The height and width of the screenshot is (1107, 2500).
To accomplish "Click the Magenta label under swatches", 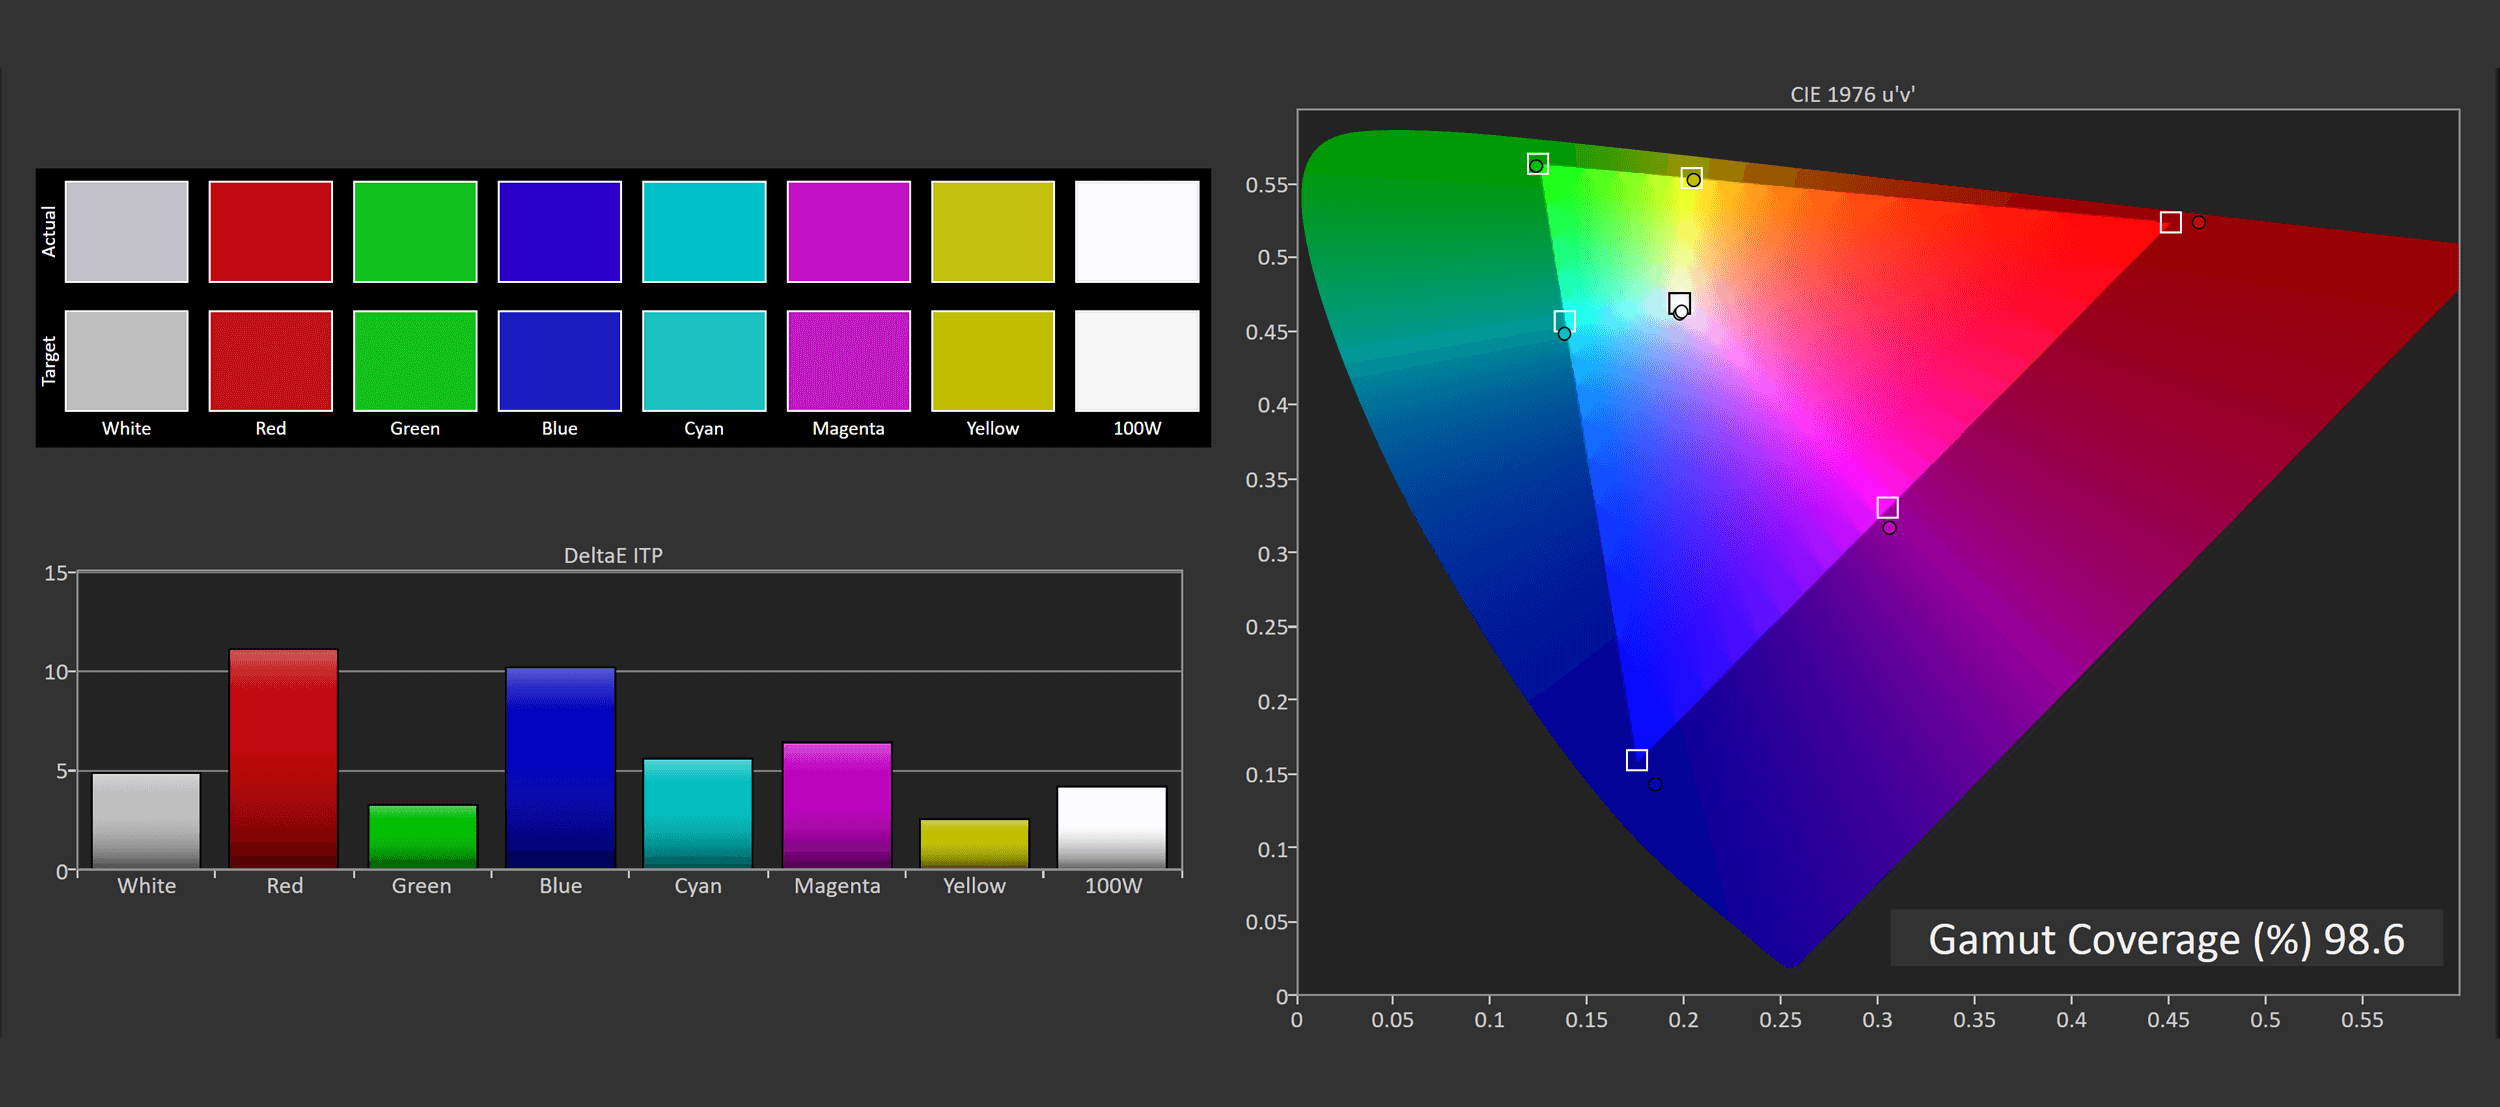I will 848,428.
